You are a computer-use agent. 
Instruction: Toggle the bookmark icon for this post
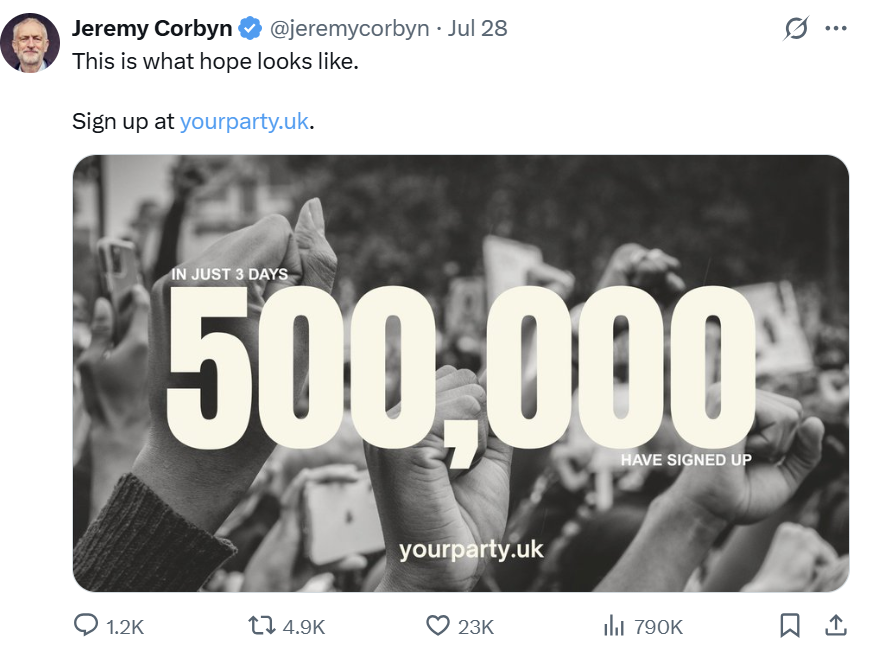790,625
